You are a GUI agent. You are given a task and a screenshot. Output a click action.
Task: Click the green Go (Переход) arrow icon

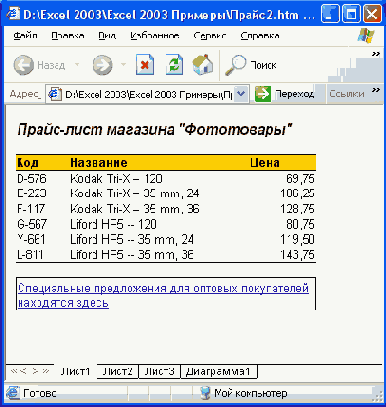click(x=263, y=94)
